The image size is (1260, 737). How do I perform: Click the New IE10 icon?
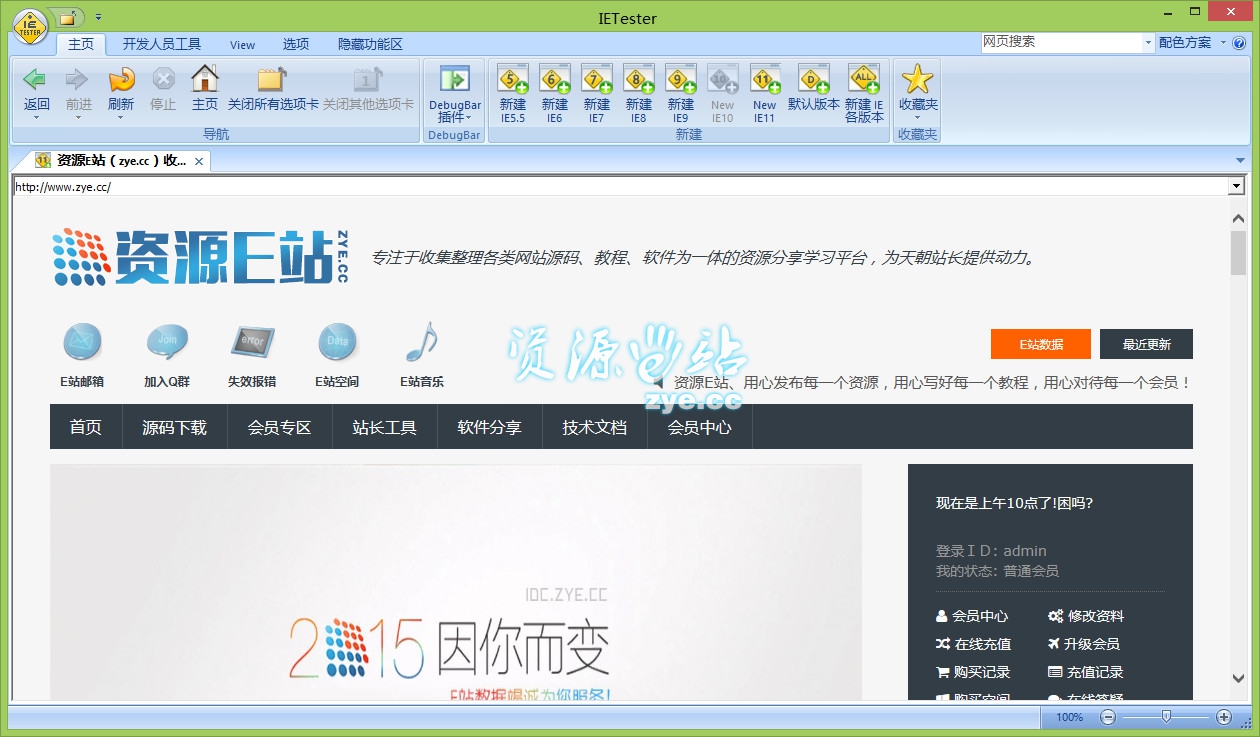tap(723, 79)
